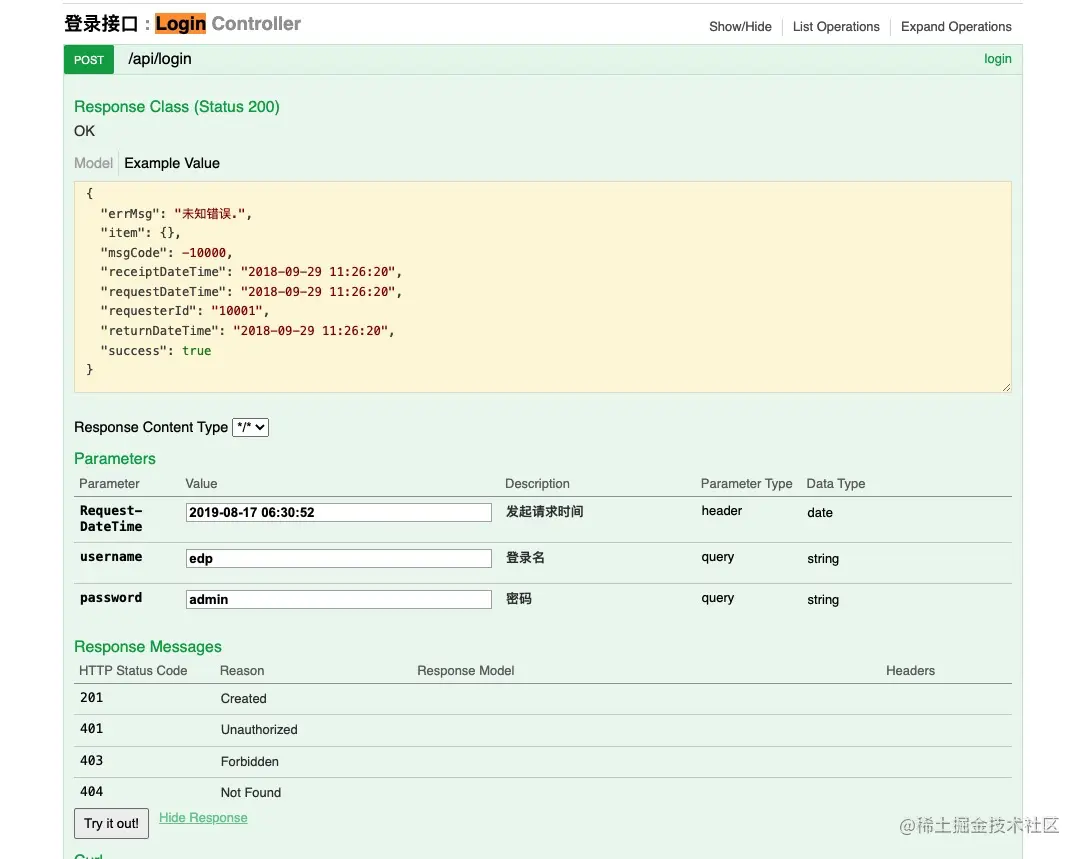Image resolution: width=1083 pixels, height=859 pixels.
Task: Click the Try it out! button
Action: pos(111,823)
